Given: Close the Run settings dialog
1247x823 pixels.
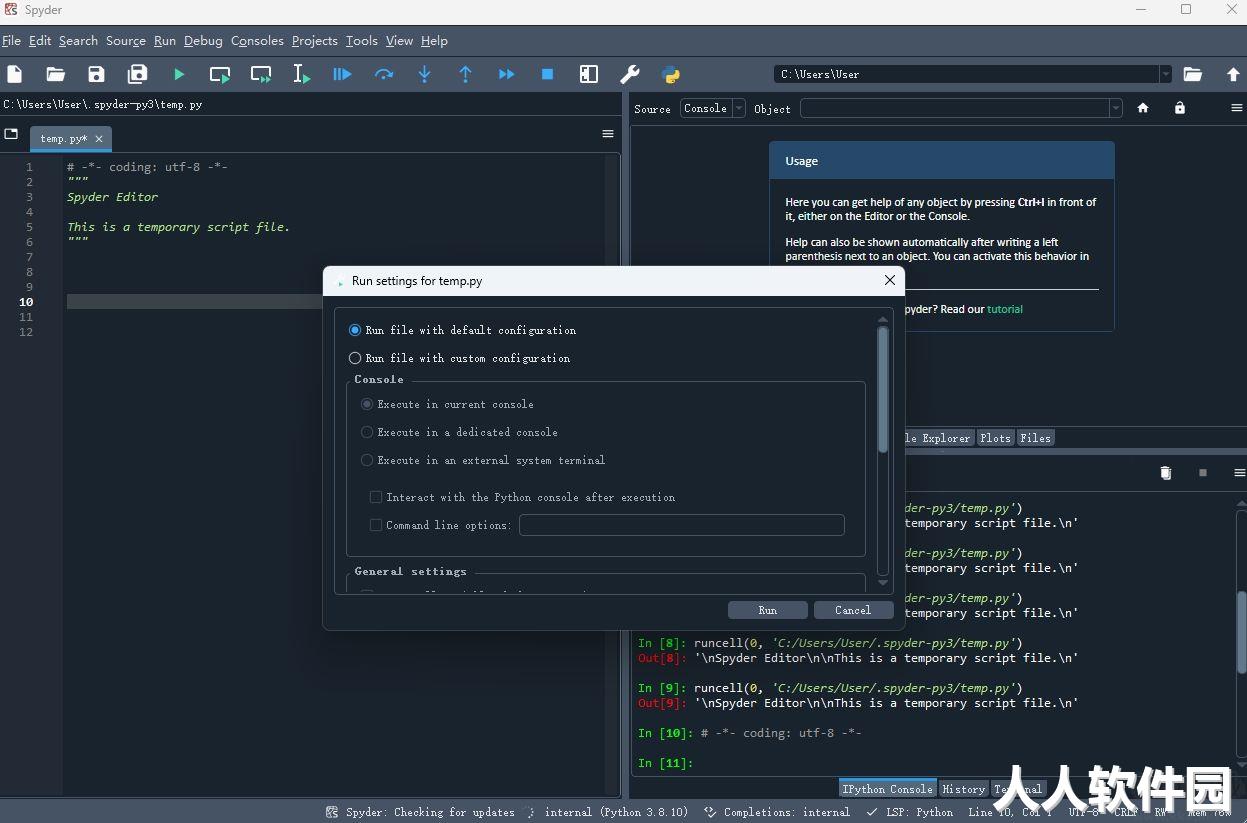Looking at the screenshot, I should point(889,281).
